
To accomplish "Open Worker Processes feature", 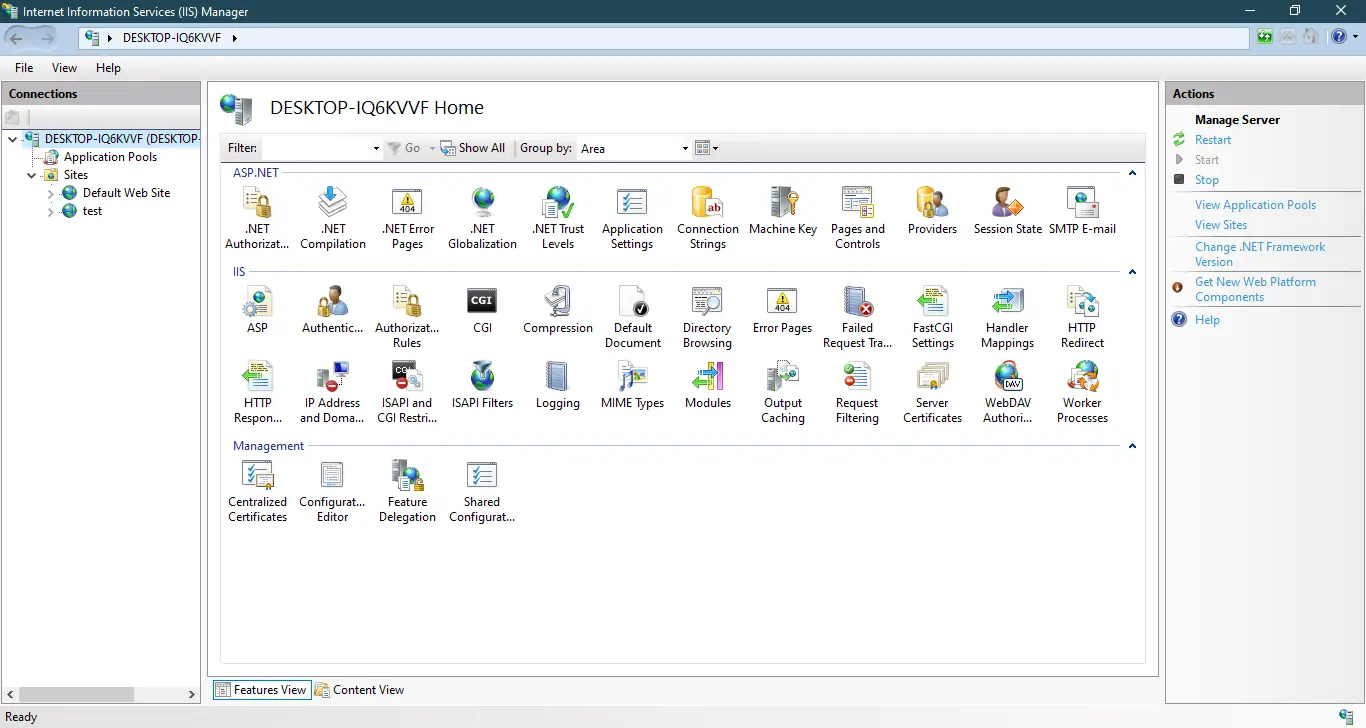I will click(x=1082, y=392).
